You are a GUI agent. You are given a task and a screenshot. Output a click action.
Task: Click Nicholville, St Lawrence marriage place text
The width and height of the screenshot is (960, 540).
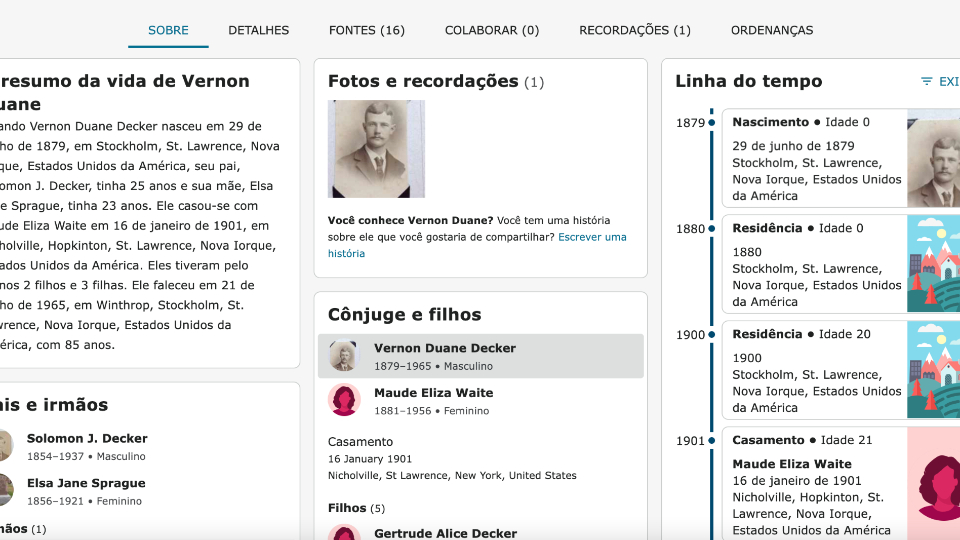452,476
